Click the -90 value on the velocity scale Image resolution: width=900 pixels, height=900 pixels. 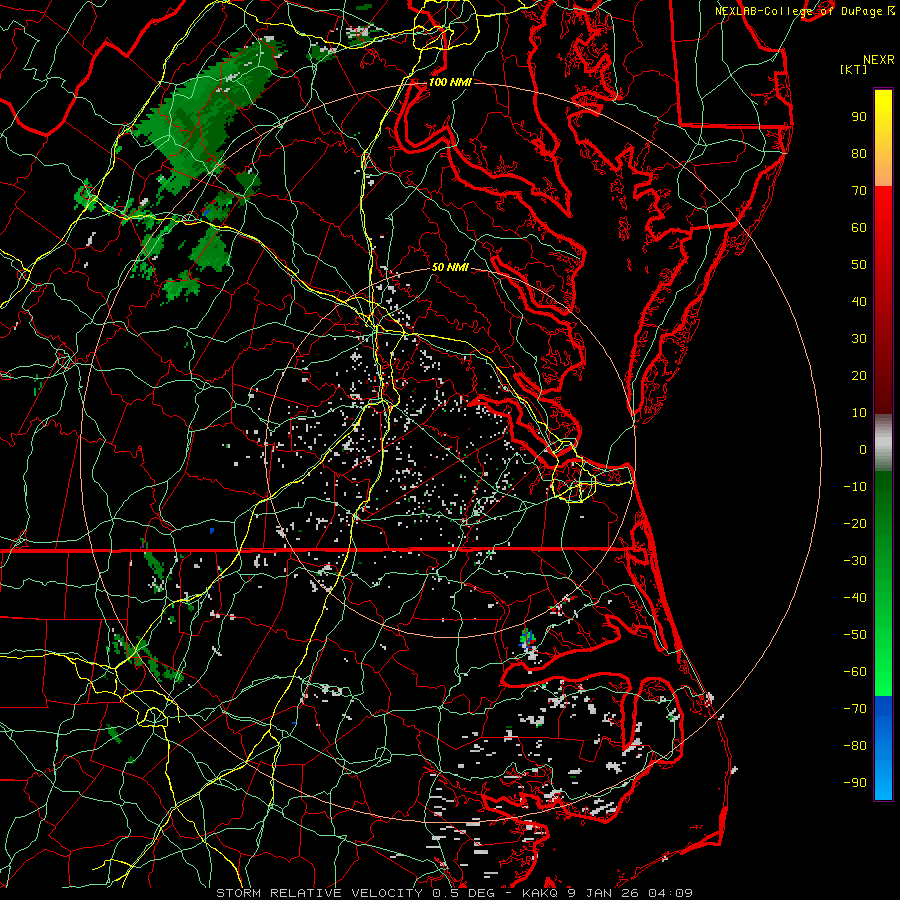(x=855, y=783)
